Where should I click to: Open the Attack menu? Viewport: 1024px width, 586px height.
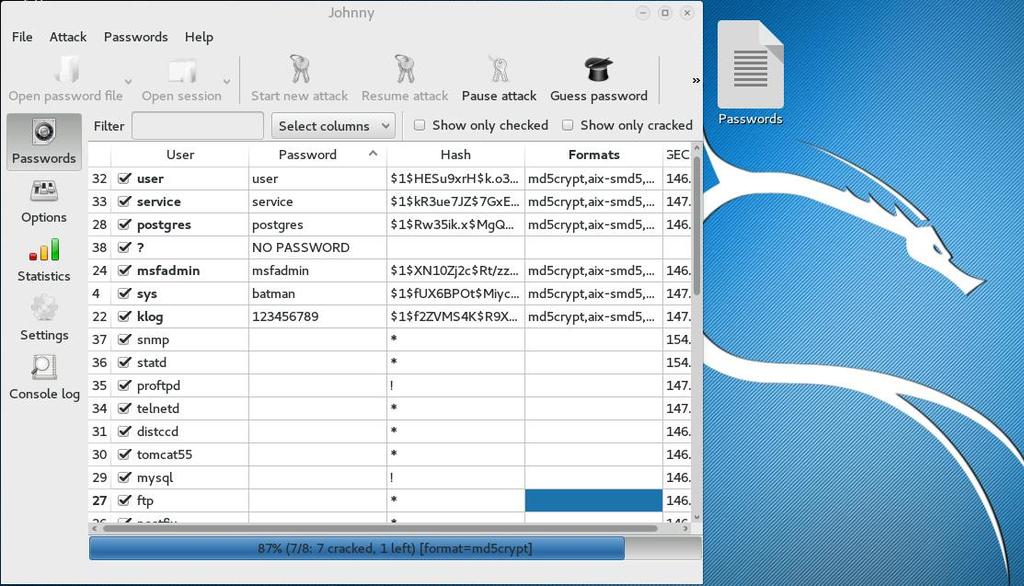click(x=68, y=37)
